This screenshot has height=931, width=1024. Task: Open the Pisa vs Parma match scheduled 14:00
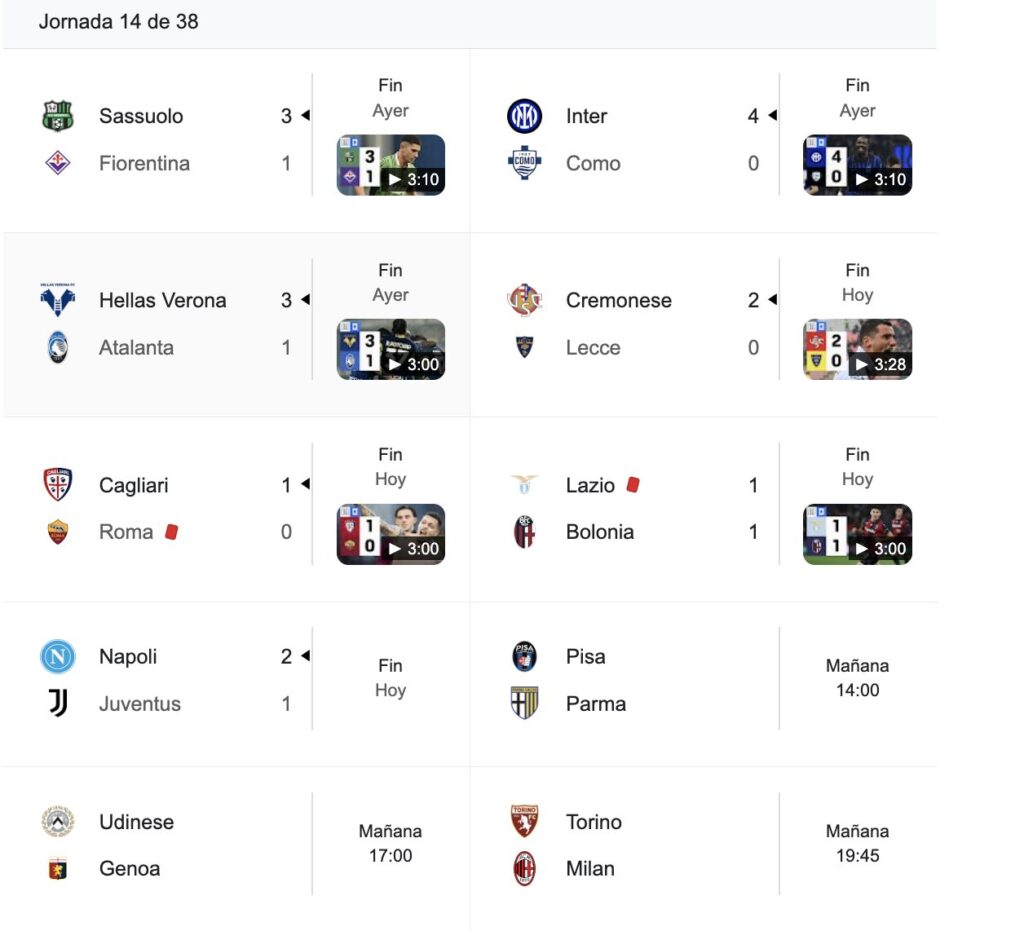(857, 678)
